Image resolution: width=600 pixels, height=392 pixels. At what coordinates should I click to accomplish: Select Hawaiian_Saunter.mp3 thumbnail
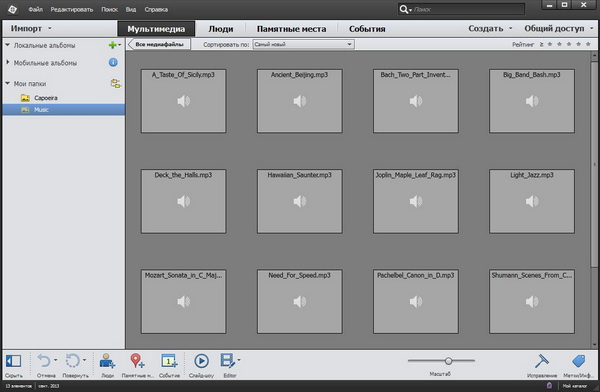click(300, 201)
